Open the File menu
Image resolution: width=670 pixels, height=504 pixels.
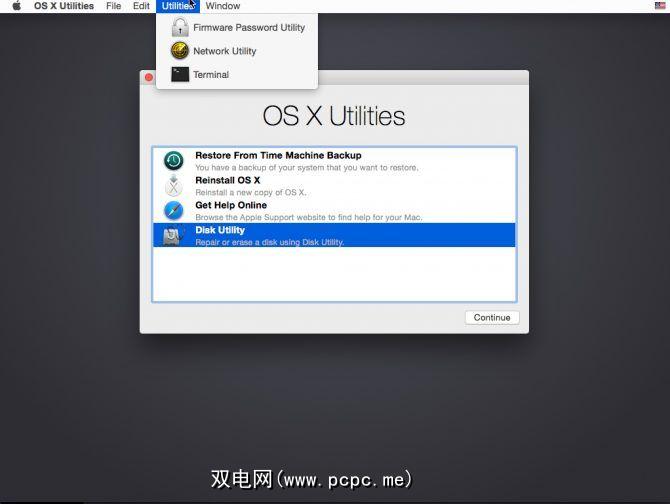[114, 6]
